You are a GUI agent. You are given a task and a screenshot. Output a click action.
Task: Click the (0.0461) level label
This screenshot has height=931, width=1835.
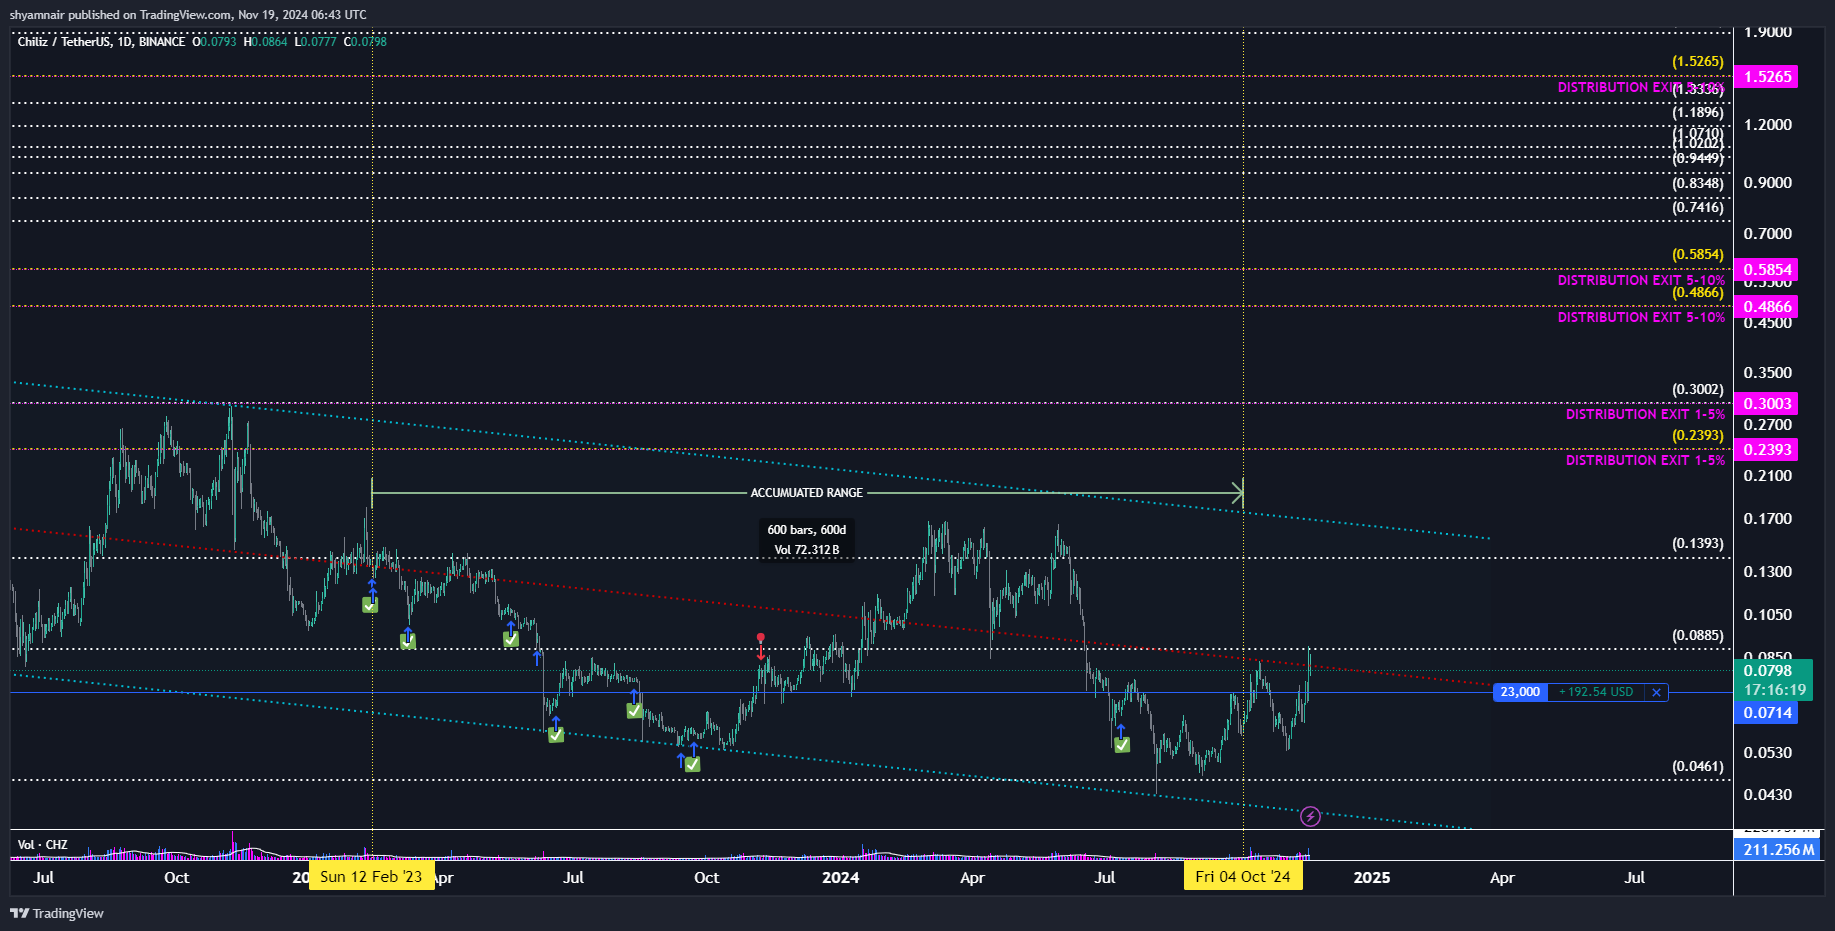(x=1698, y=767)
